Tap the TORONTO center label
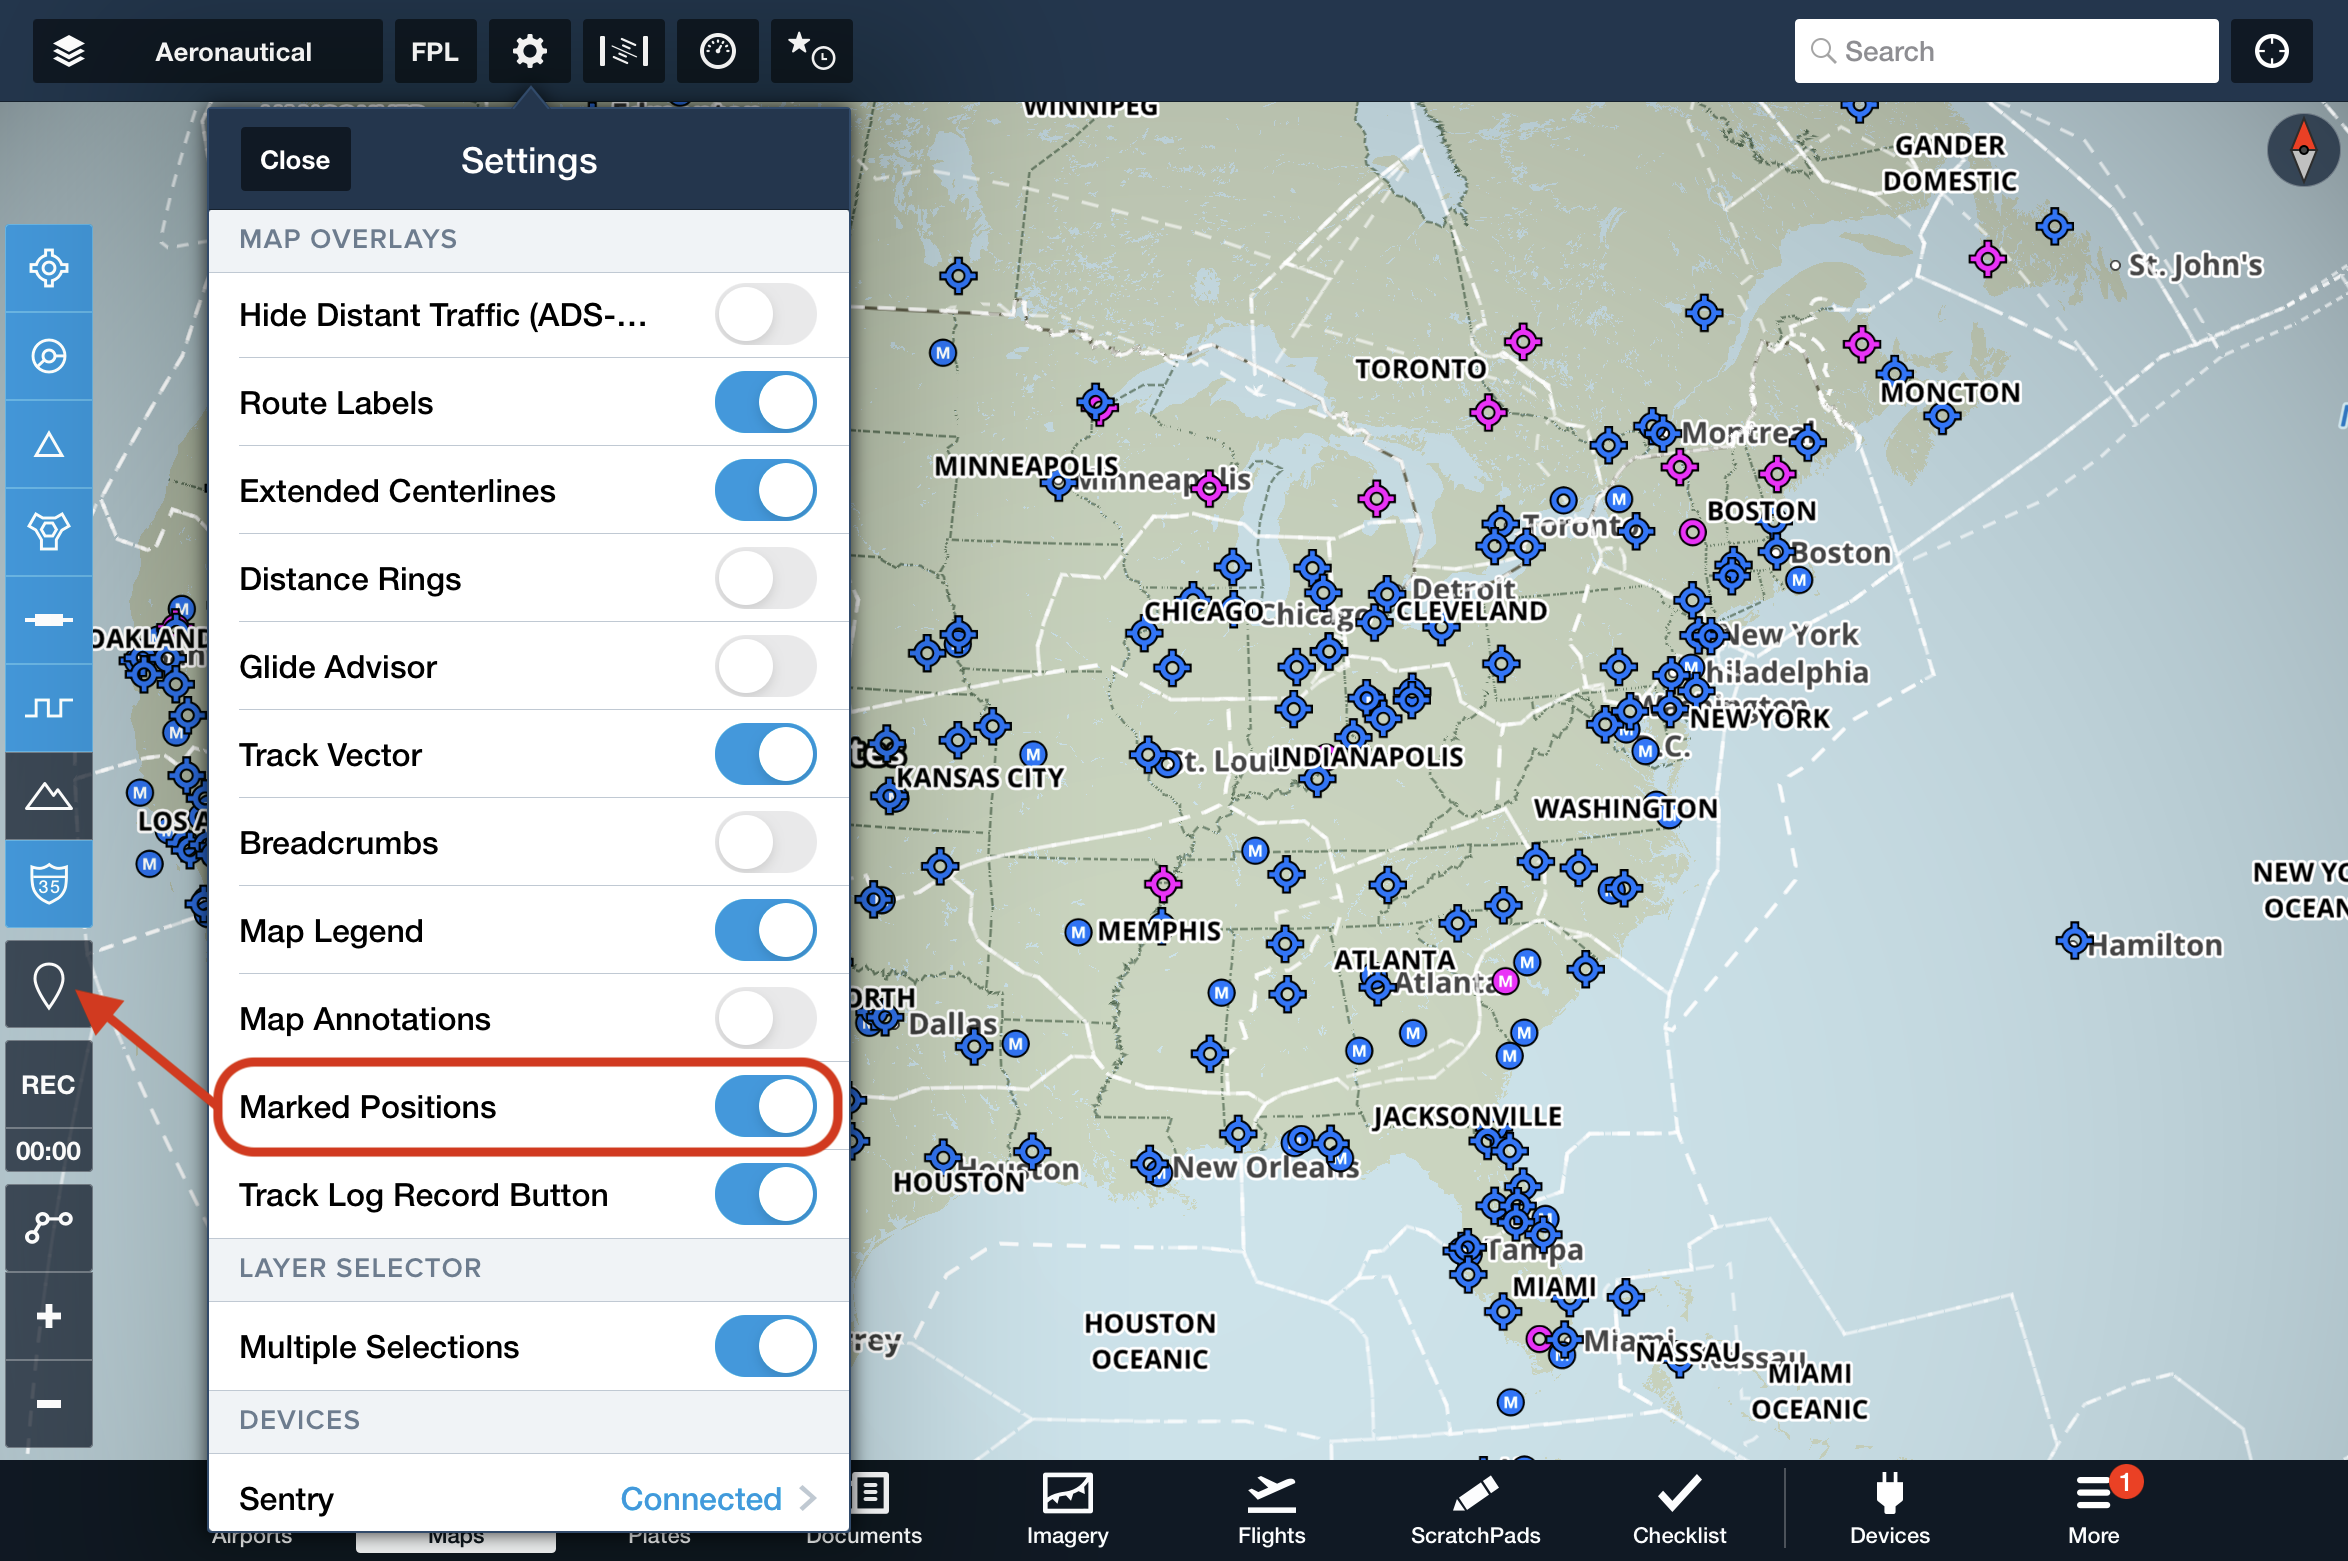Viewport: 2348px width, 1561px height. tap(1420, 369)
